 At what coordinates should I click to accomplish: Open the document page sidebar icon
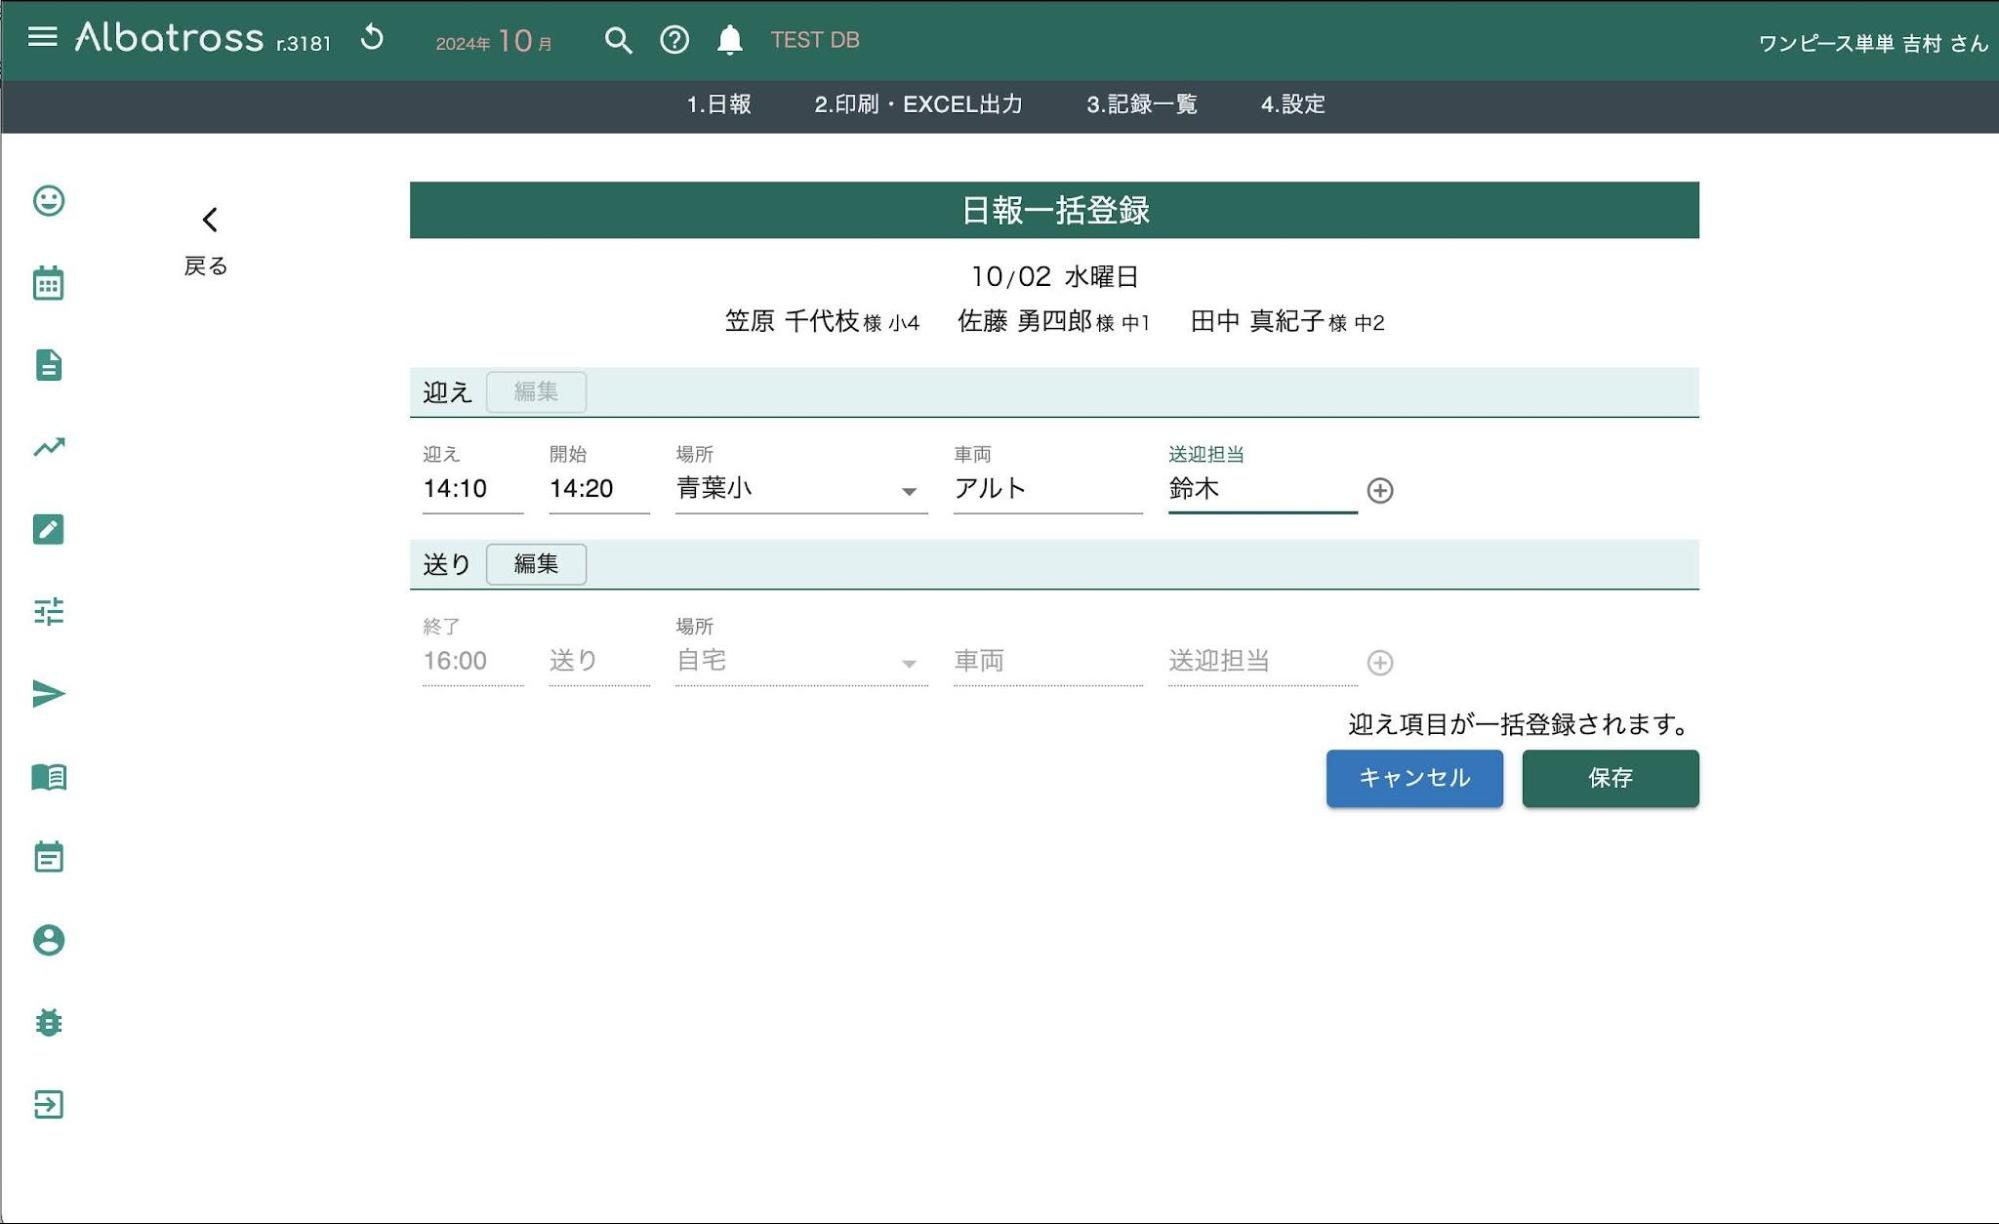point(48,365)
